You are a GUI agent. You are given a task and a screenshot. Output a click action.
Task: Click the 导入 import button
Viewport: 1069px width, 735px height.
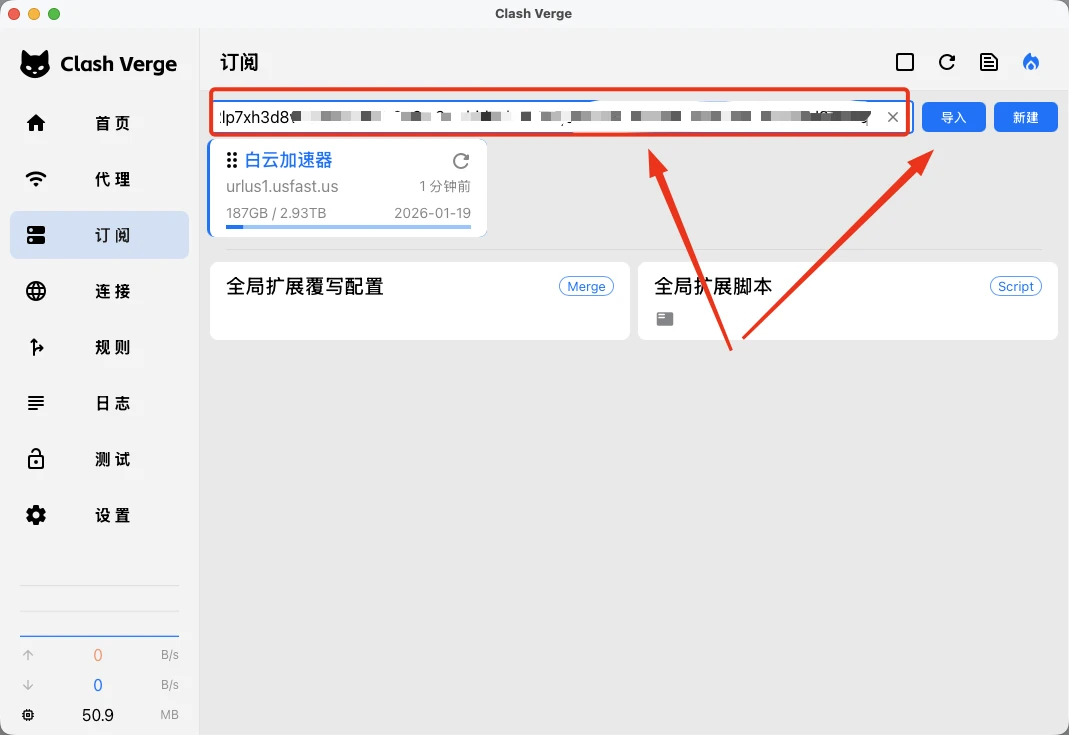953,117
